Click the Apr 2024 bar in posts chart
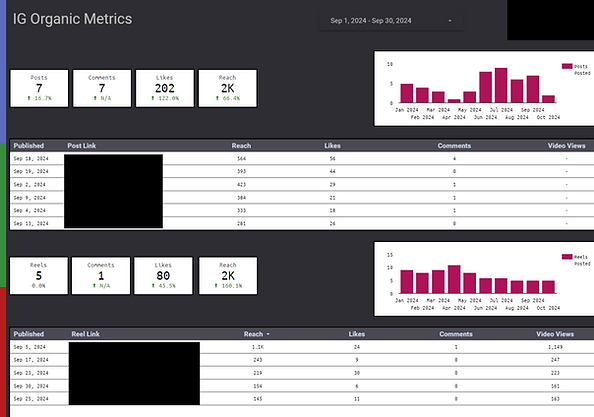Screen dimensions: 594x417 click(x=454, y=101)
